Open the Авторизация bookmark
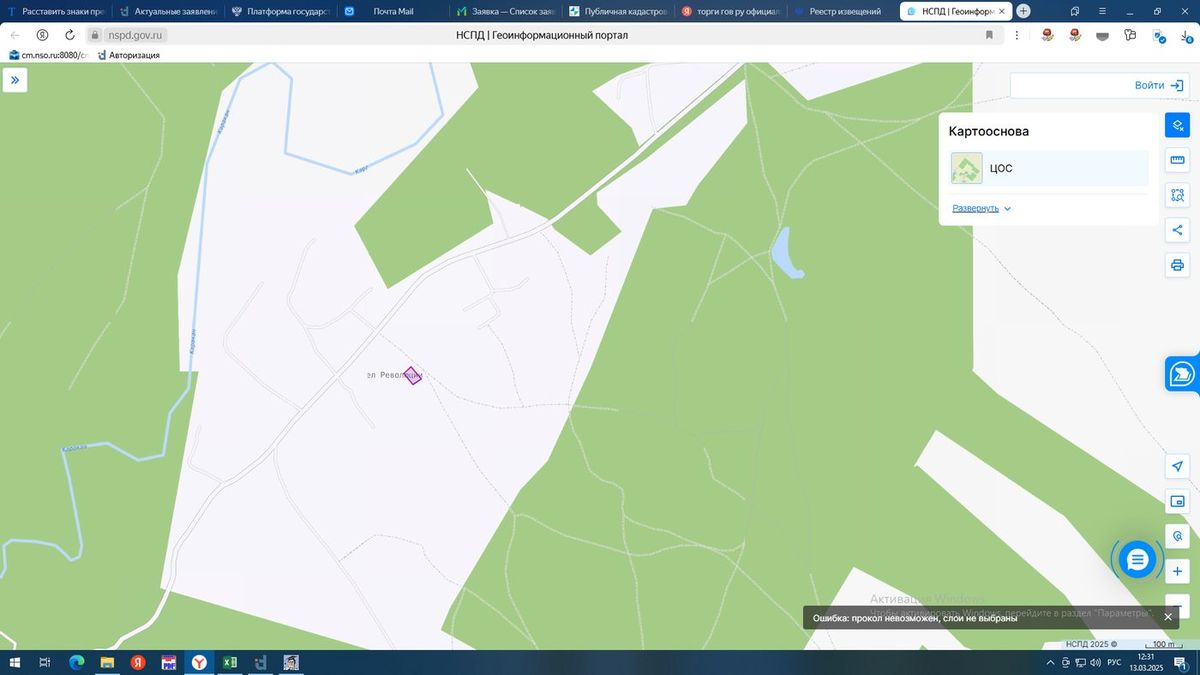Viewport: 1200px width, 675px height. click(128, 55)
